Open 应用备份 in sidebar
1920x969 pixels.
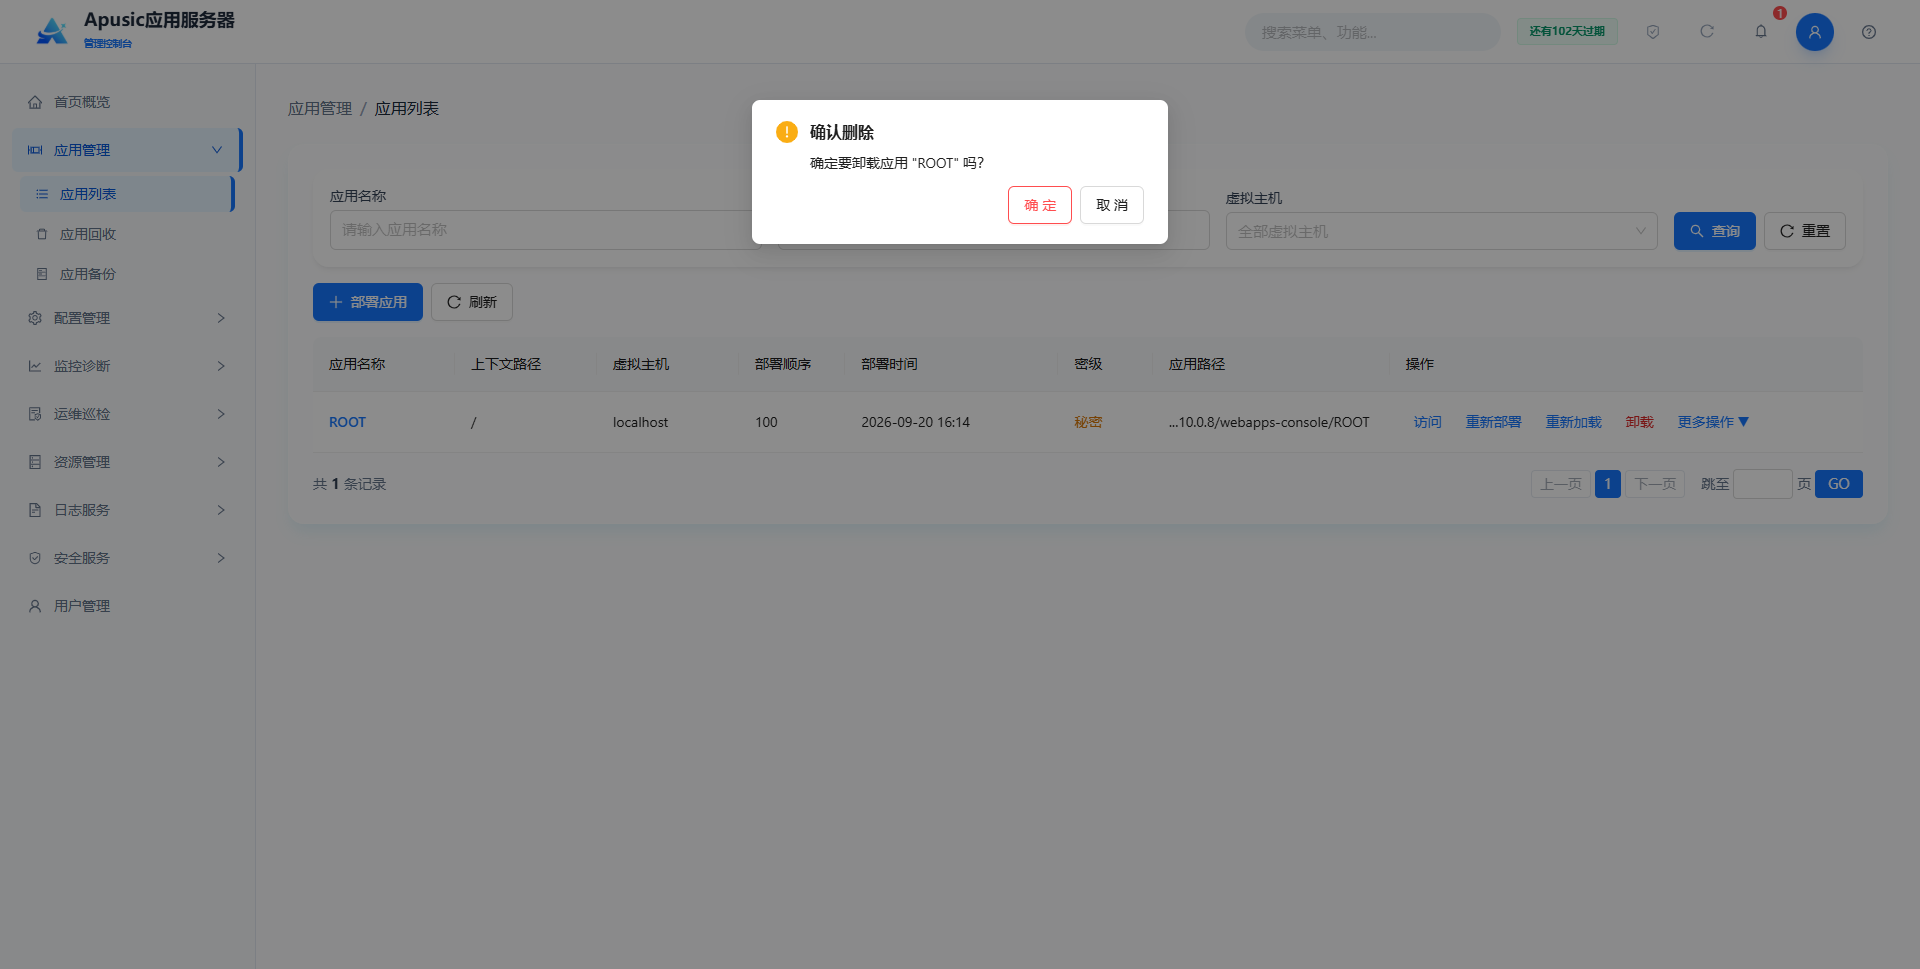click(127, 274)
